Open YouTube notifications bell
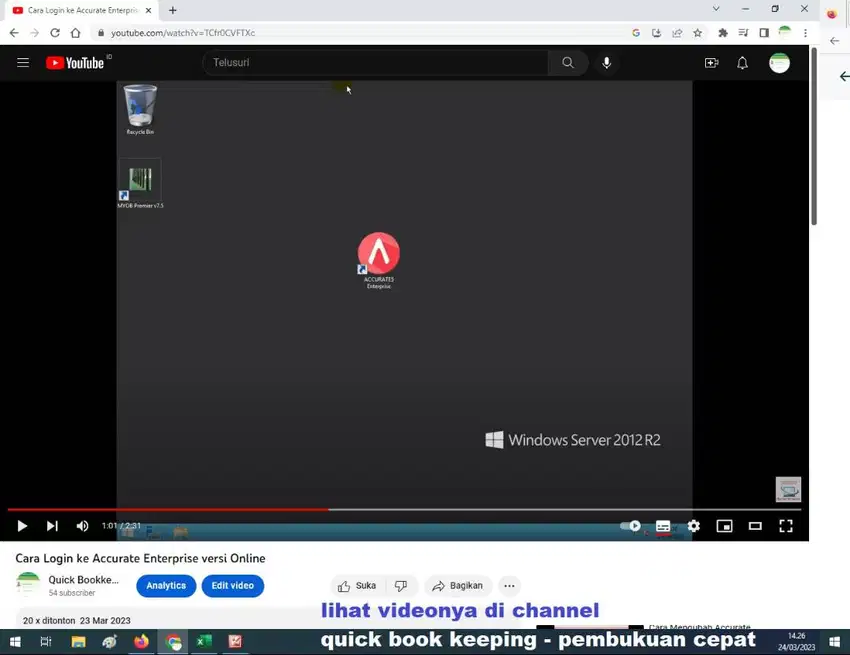850x655 pixels. point(742,63)
